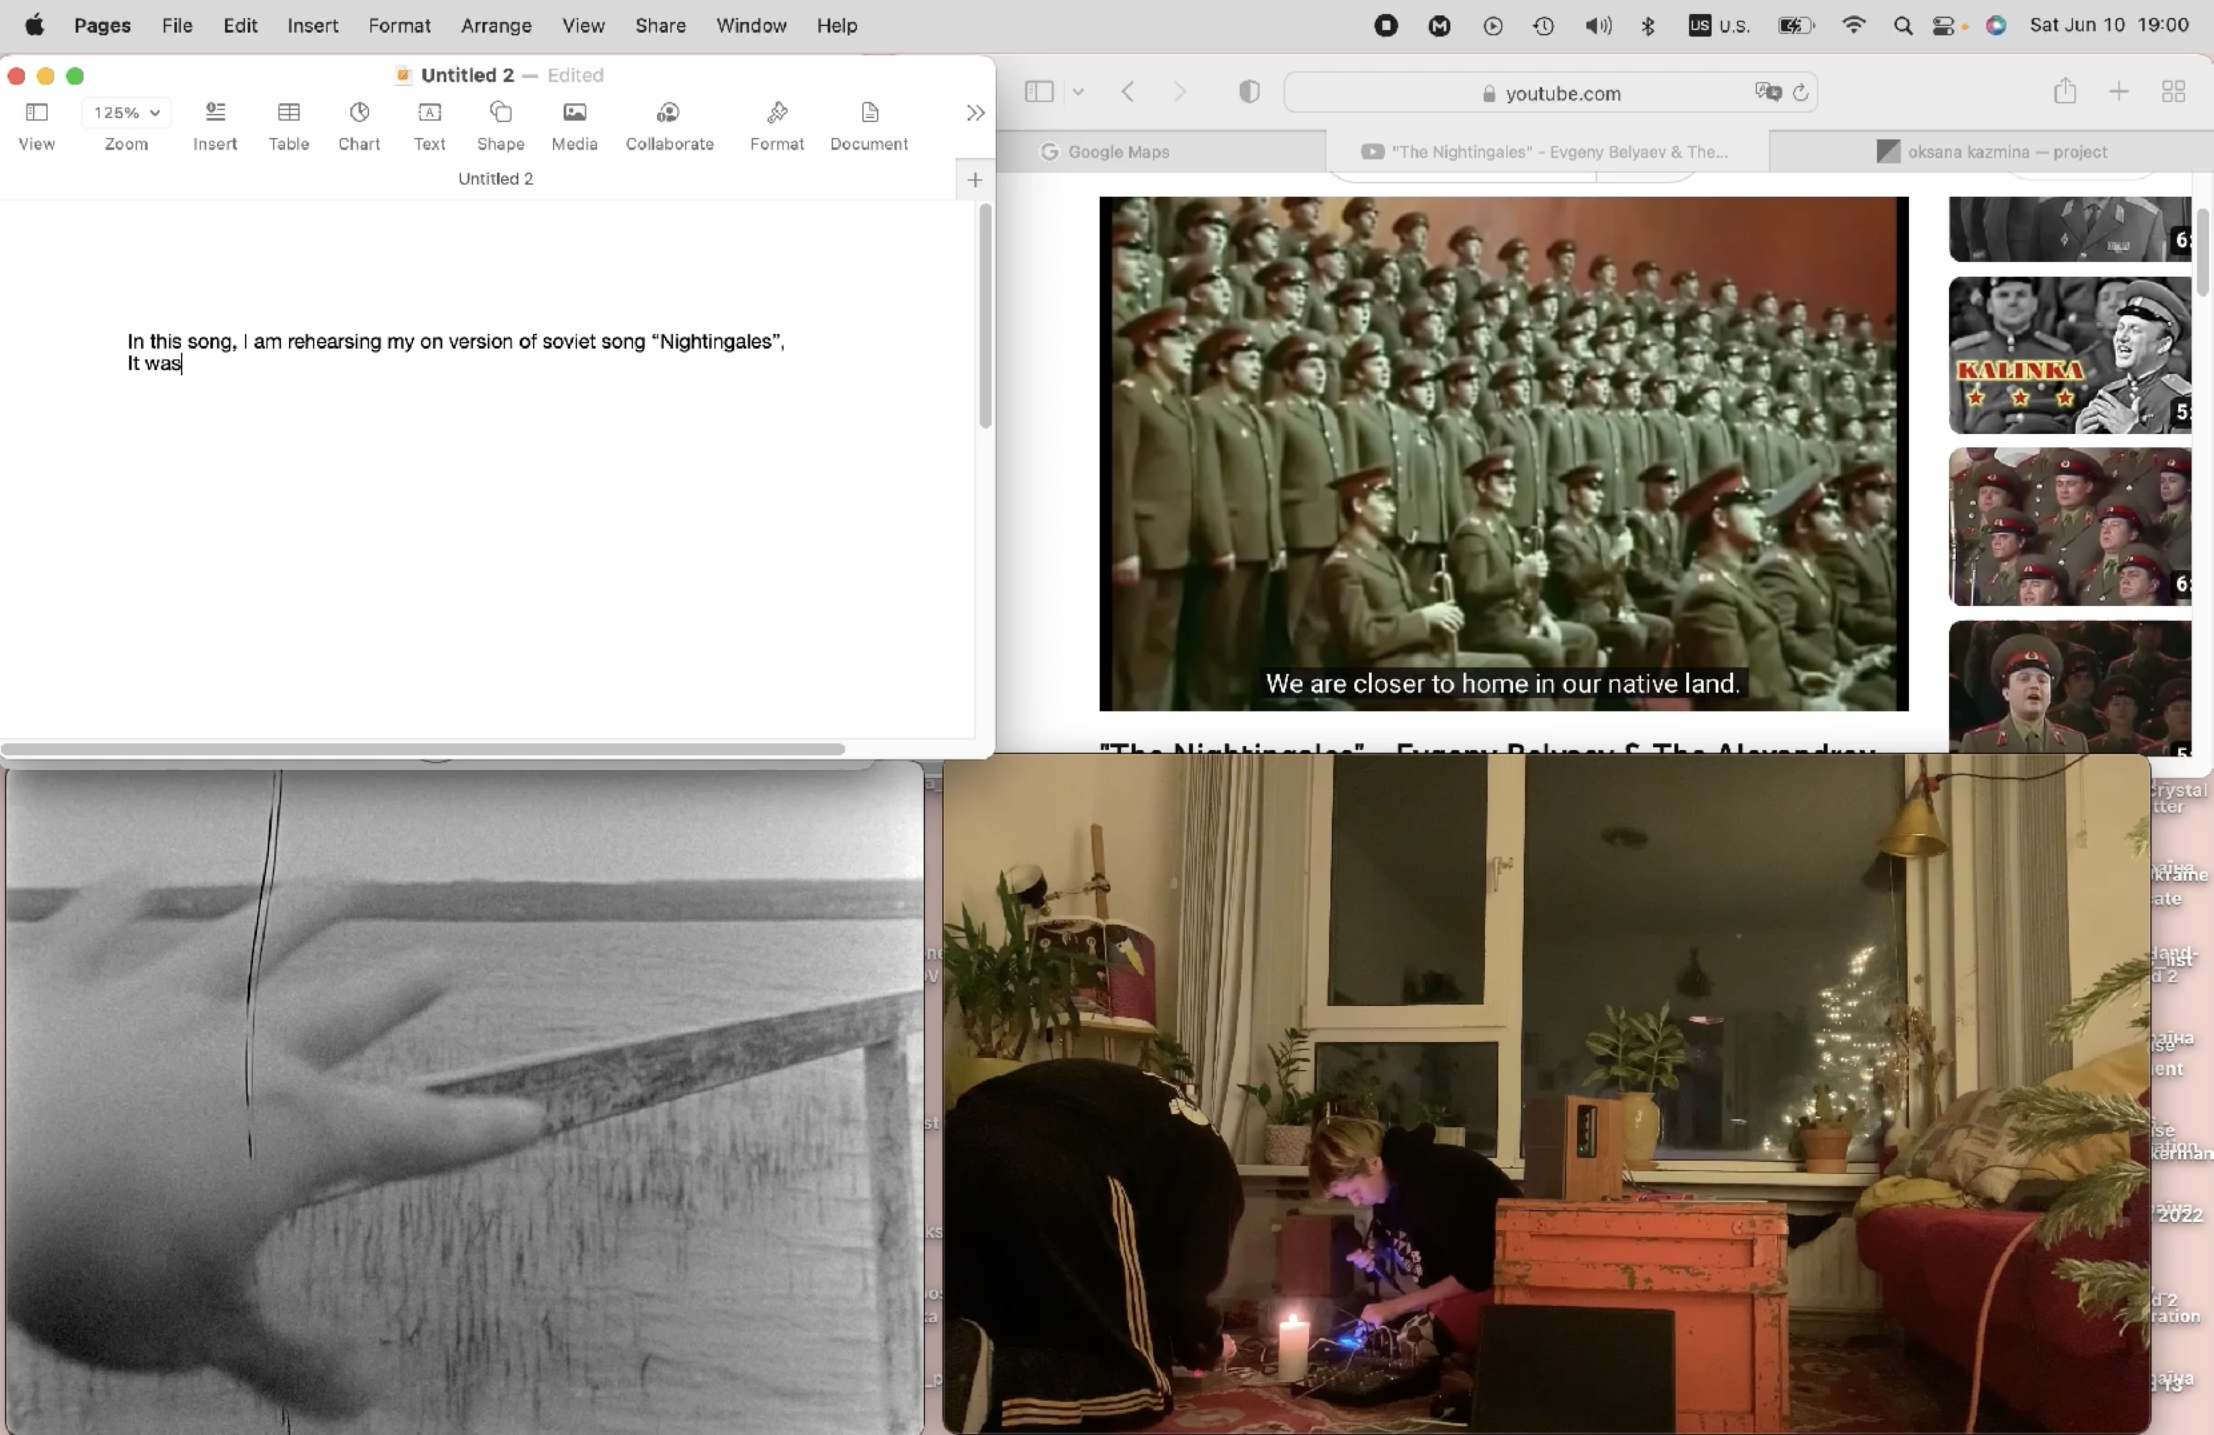2214x1435 pixels.
Task: Add a new page with plus button
Action: pyautogui.click(x=975, y=180)
